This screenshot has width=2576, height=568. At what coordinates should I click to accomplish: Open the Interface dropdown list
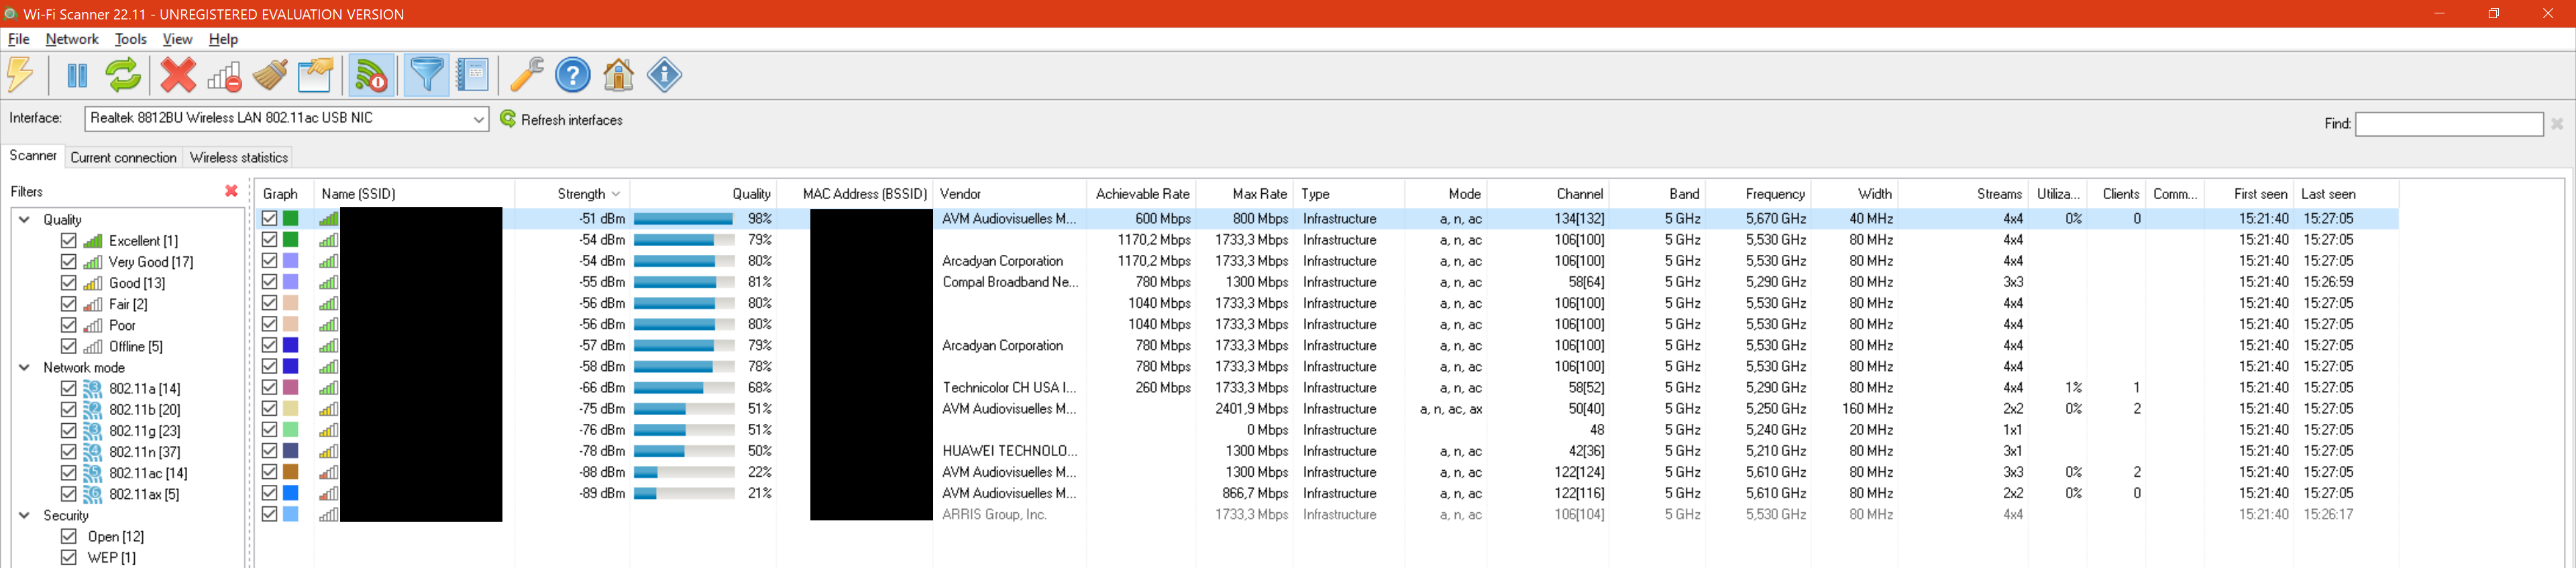click(x=478, y=119)
